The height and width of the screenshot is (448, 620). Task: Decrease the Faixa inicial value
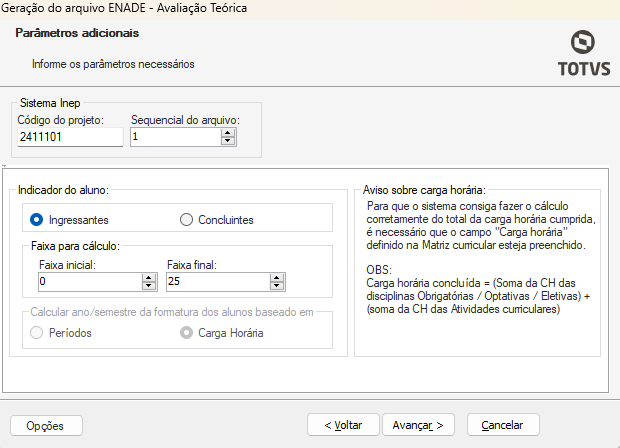(x=149, y=287)
